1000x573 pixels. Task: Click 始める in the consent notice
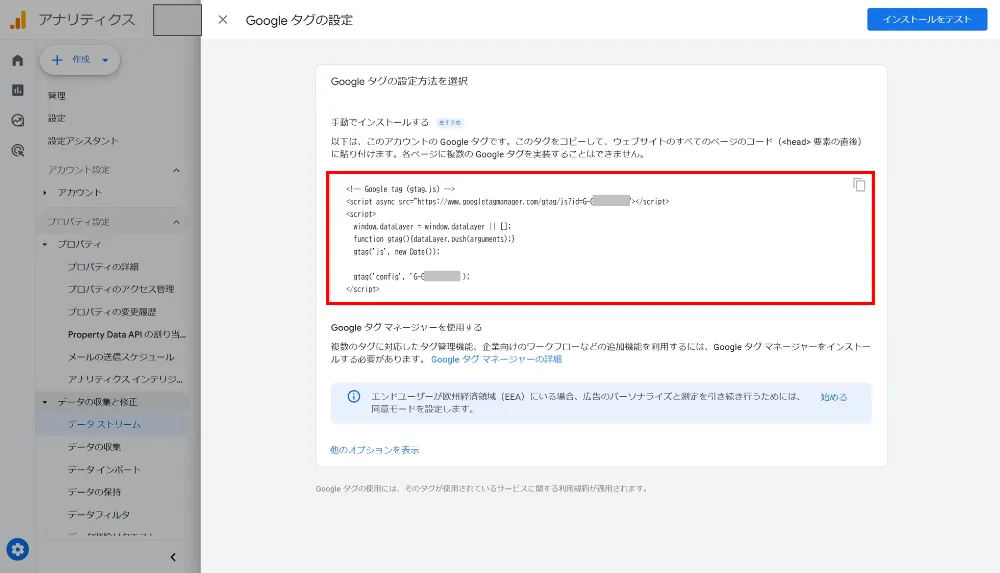pos(834,397)
